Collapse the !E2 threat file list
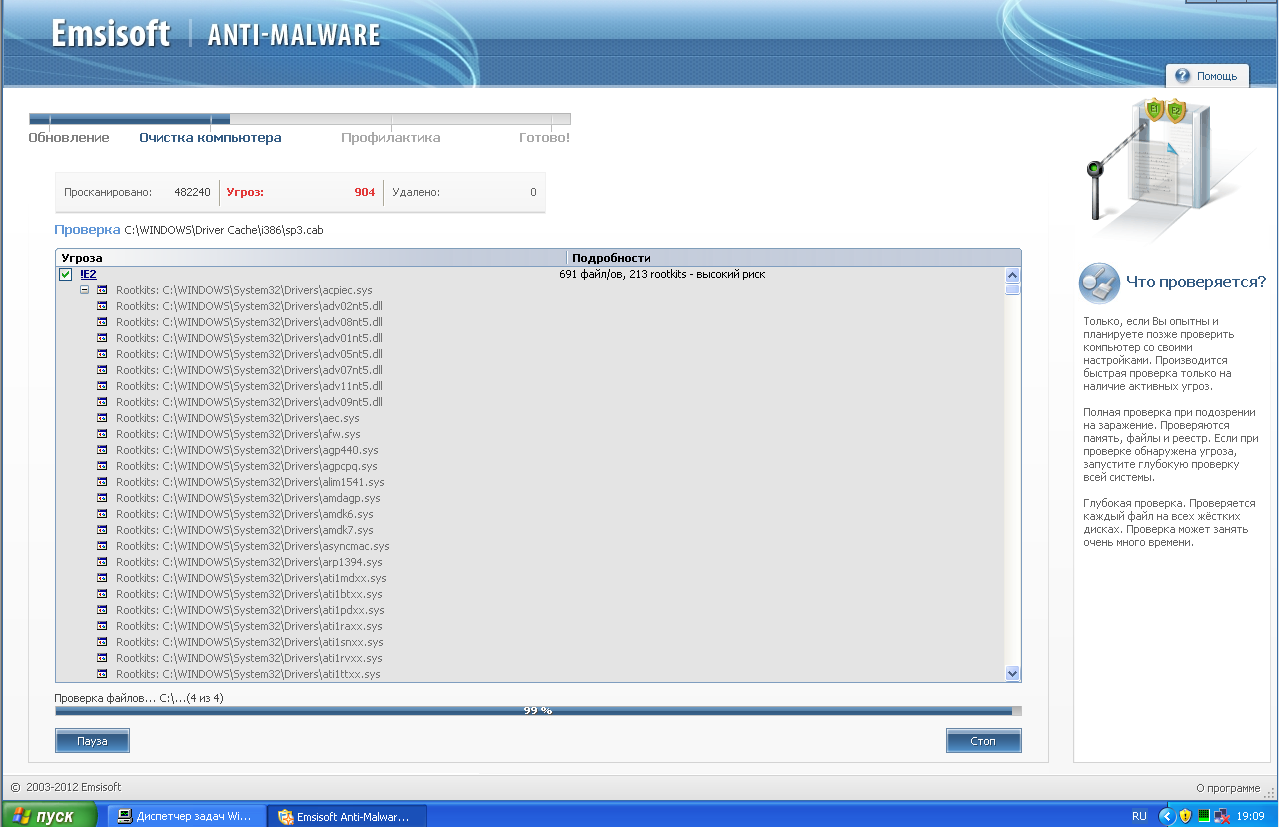This screenshot has width=1280, height=827. 85,290
